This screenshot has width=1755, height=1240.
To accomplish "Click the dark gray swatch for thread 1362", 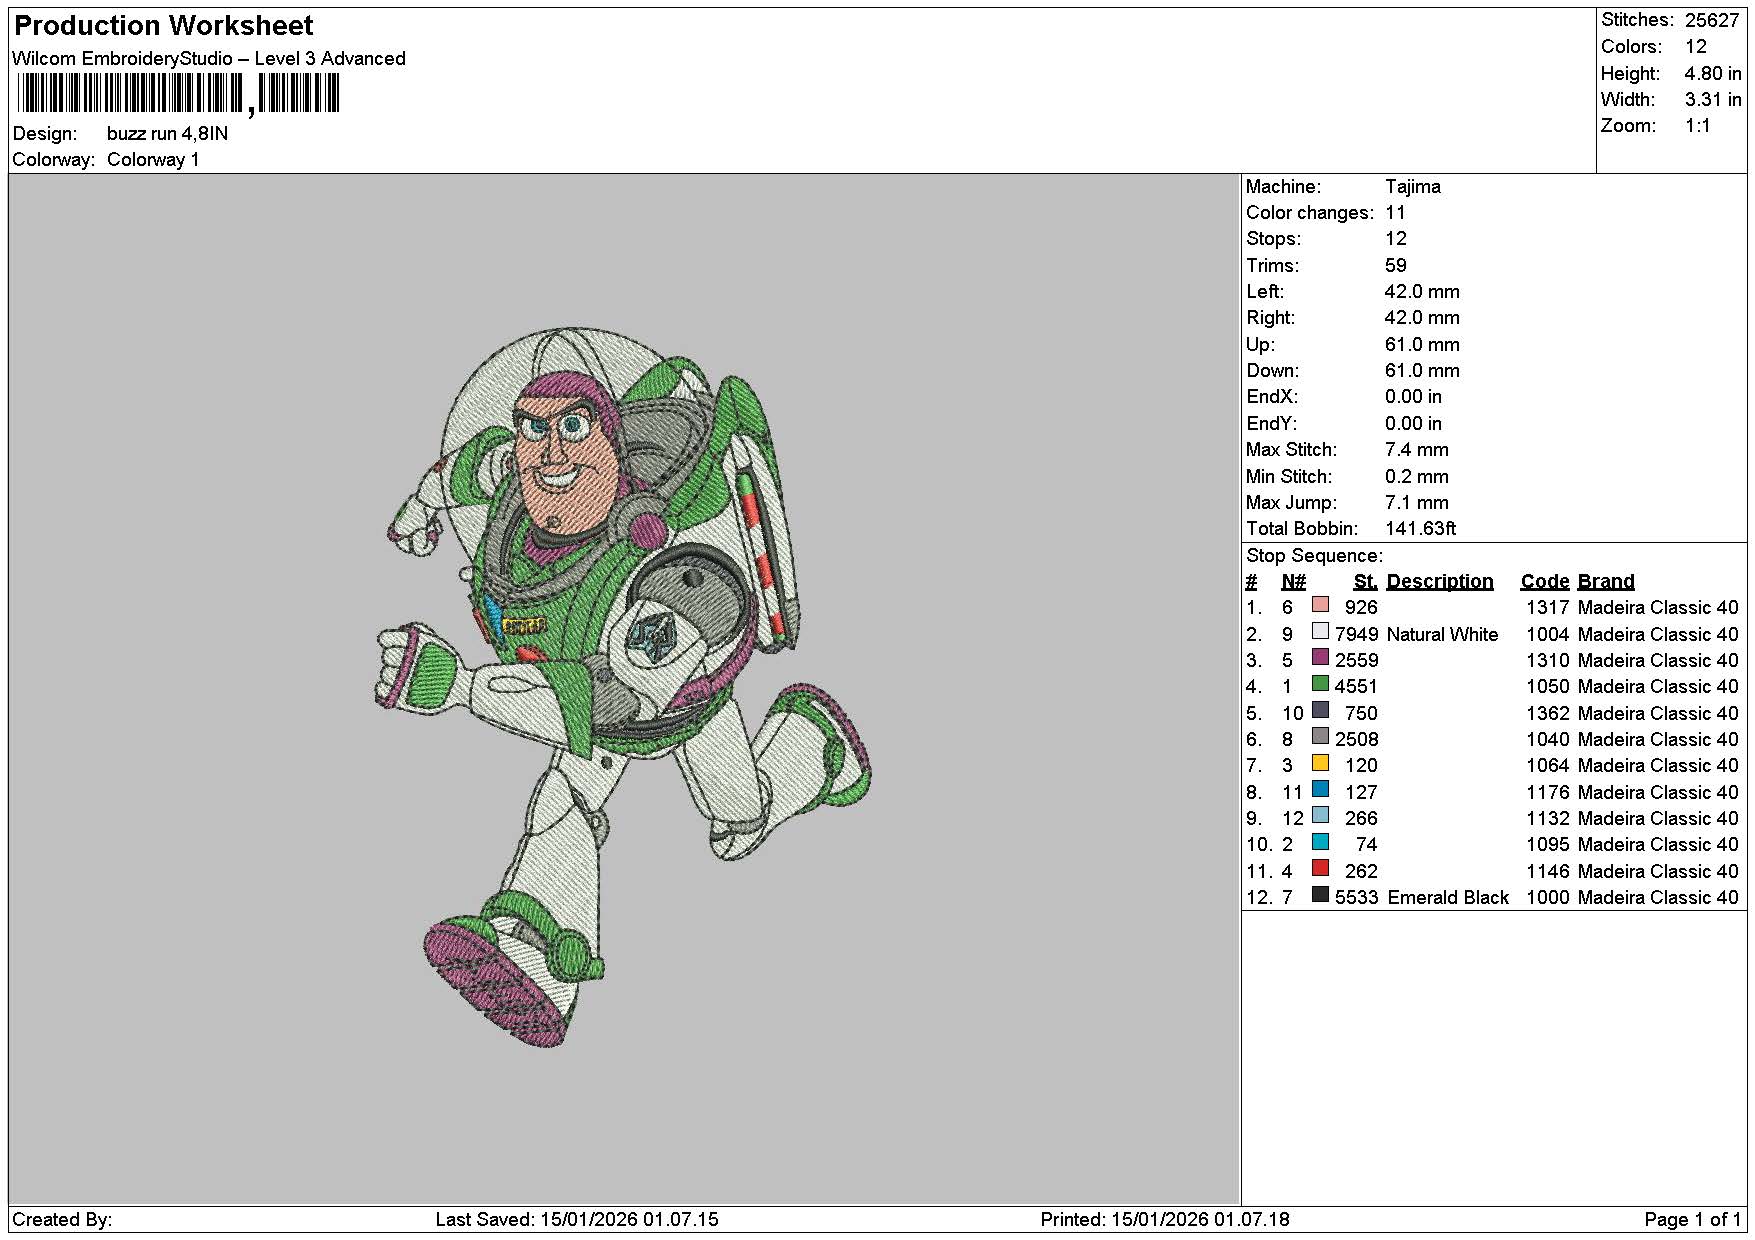I will click(x=1320, y=710).
